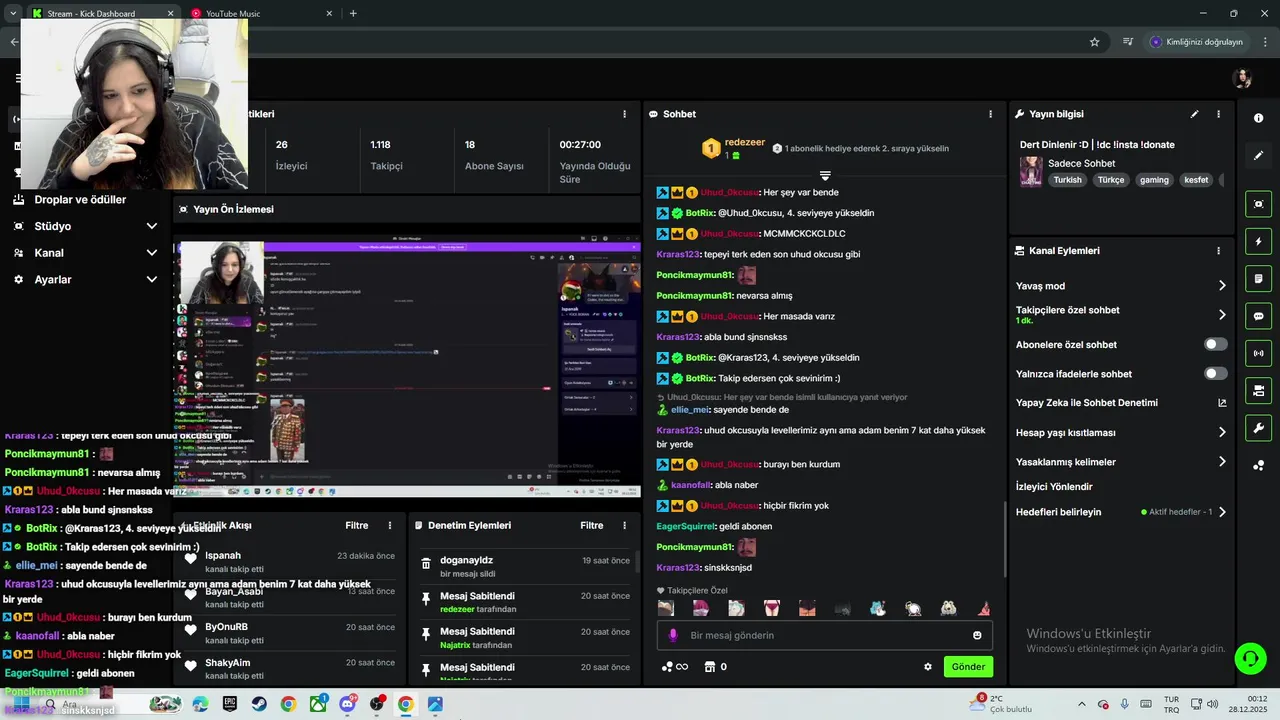Expand the Ayarlar sidebar section
The width and height of the screenshot is (1280, 720).
click(152, 280)
